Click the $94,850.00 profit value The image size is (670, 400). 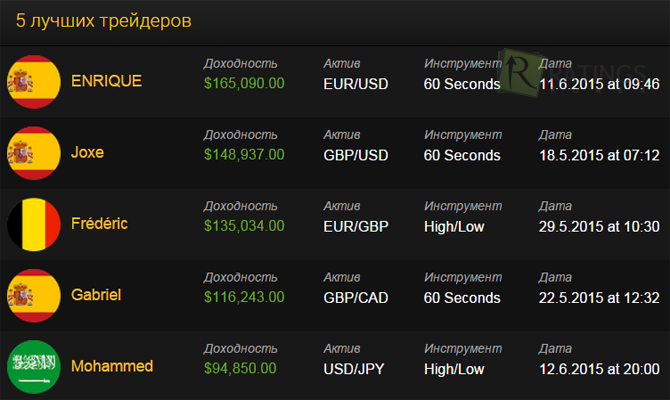[x=240, y=368]
